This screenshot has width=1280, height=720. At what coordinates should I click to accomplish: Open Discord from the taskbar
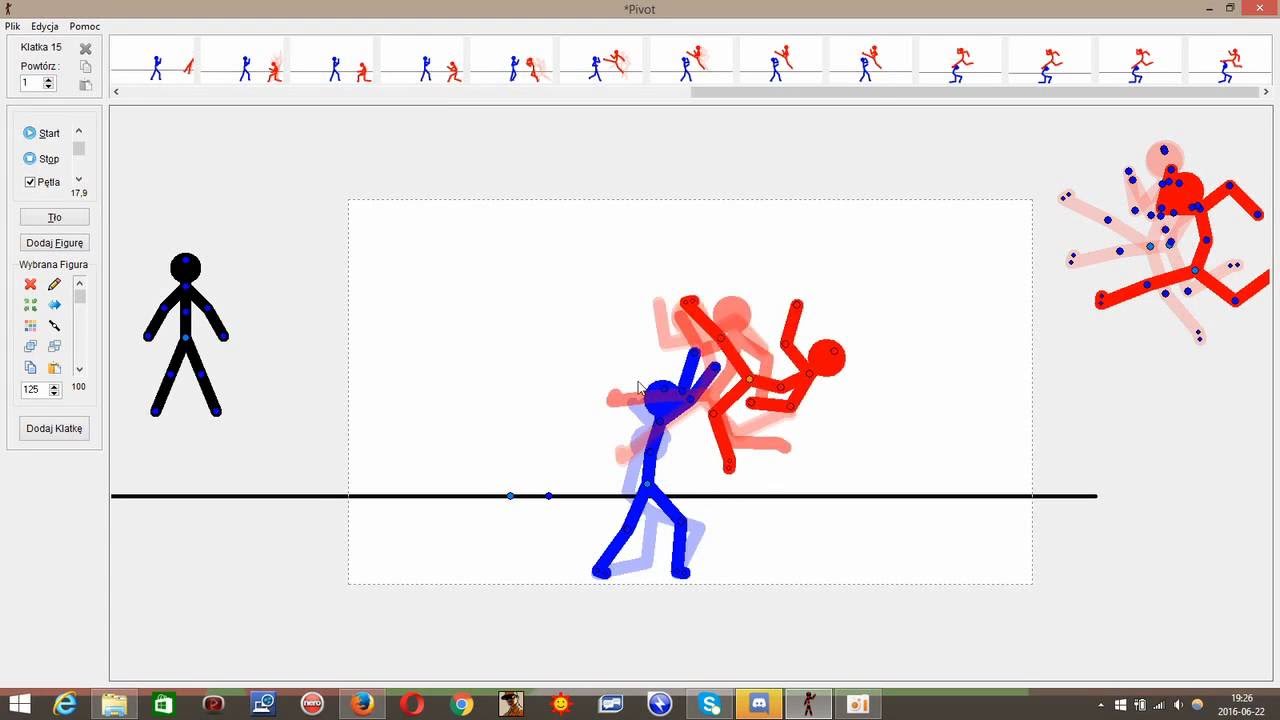(759, 704)
